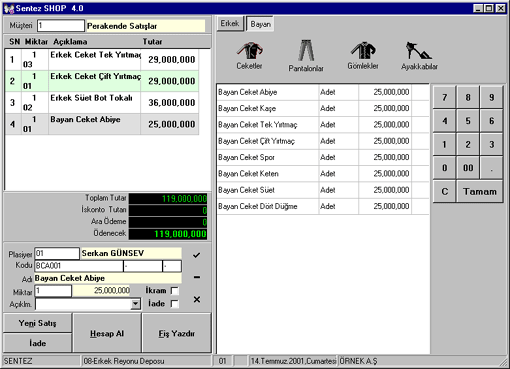Open the Pantalonlar category icon
510x369 pixels.
click(x=306, y=56)
